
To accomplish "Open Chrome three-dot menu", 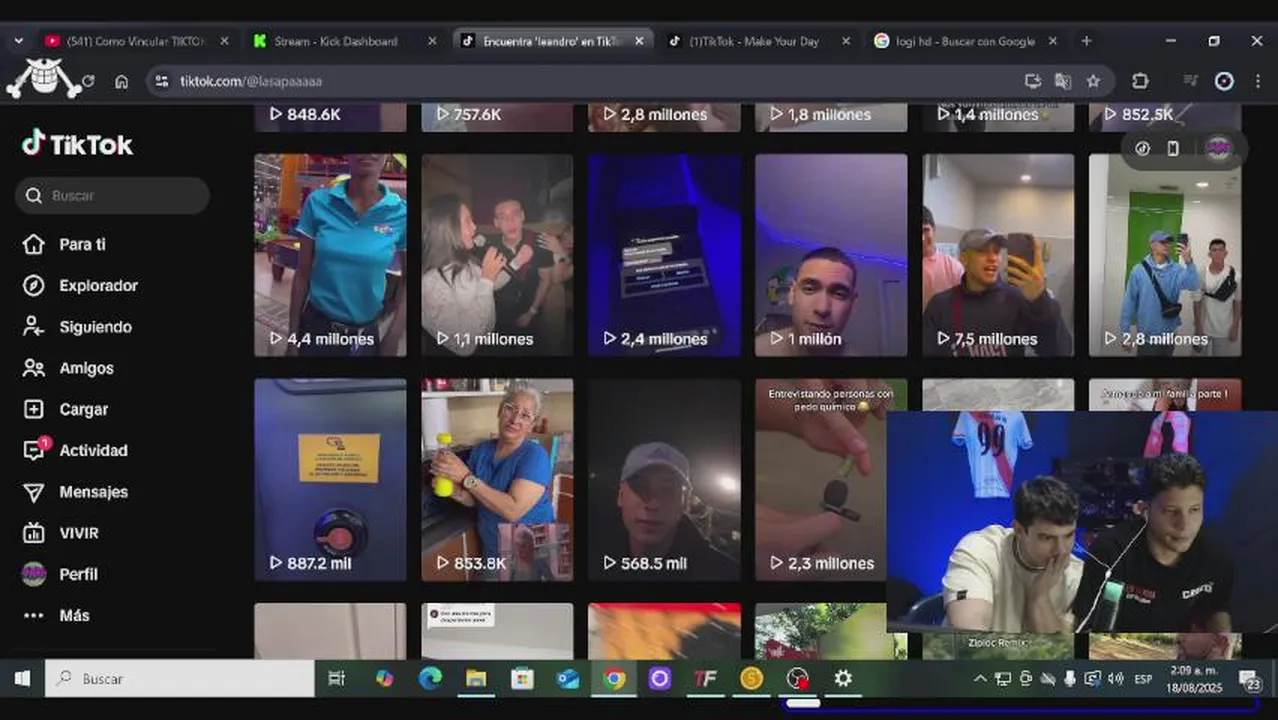I will 1256,81.
